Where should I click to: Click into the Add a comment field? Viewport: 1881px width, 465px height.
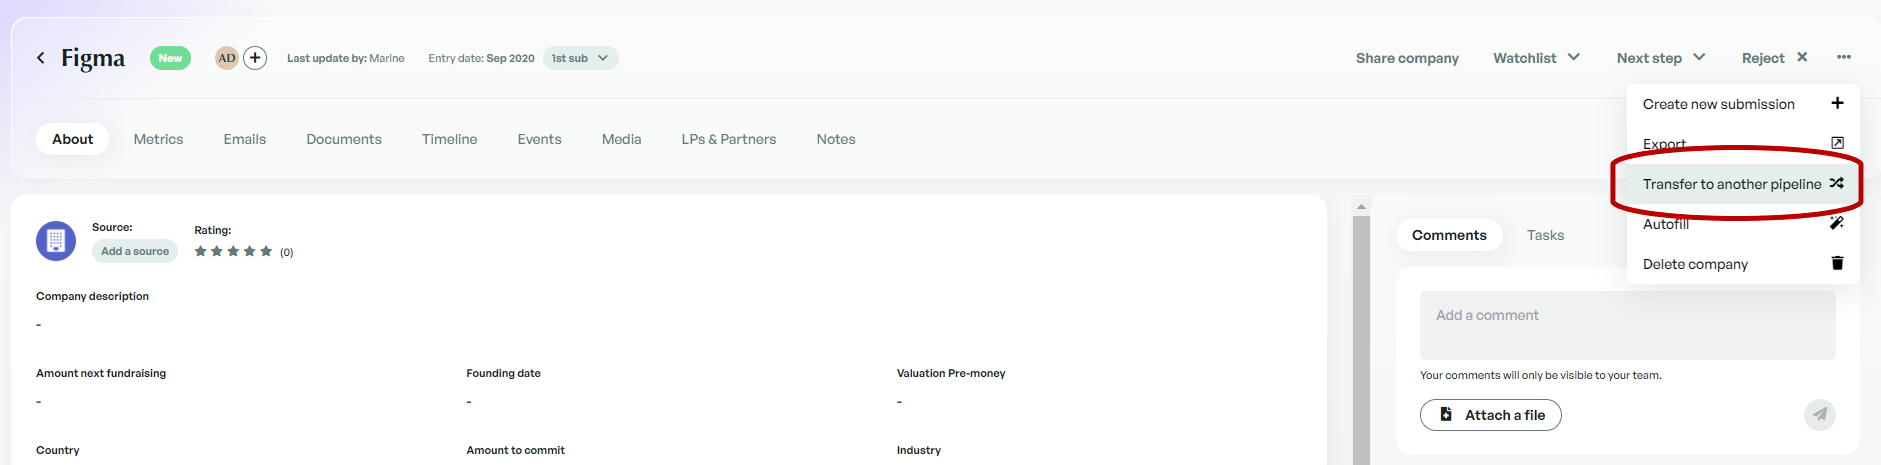pyautogui.click(x=1628, y=325)
